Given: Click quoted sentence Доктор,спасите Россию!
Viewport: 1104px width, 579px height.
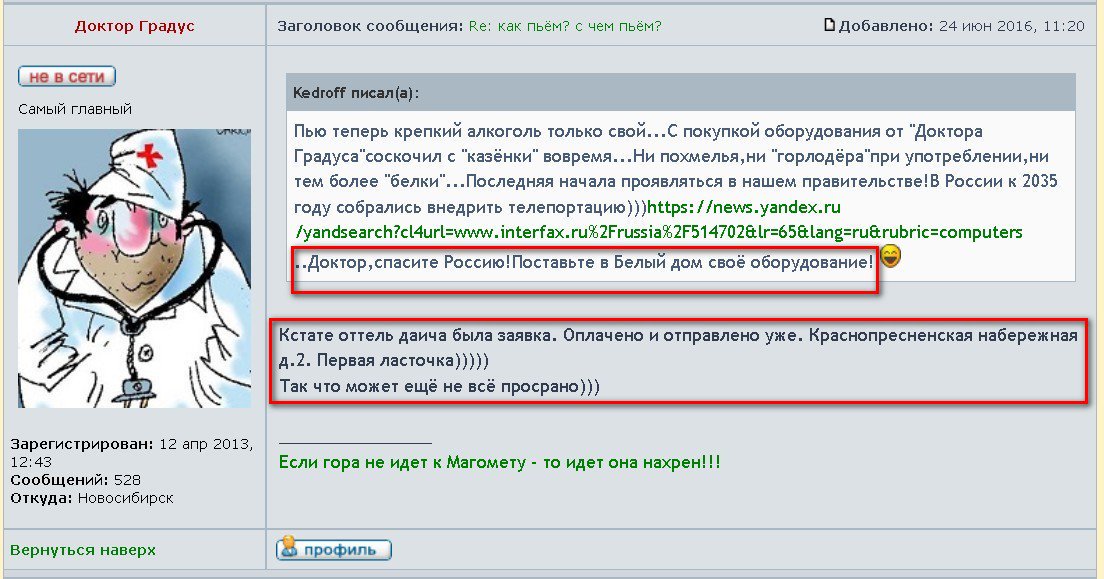Looking at the screenshot, I should [x=409, y=263].
